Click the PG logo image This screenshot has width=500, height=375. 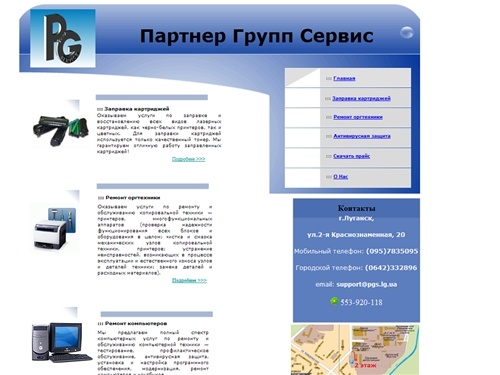click(x=63, y=38)
